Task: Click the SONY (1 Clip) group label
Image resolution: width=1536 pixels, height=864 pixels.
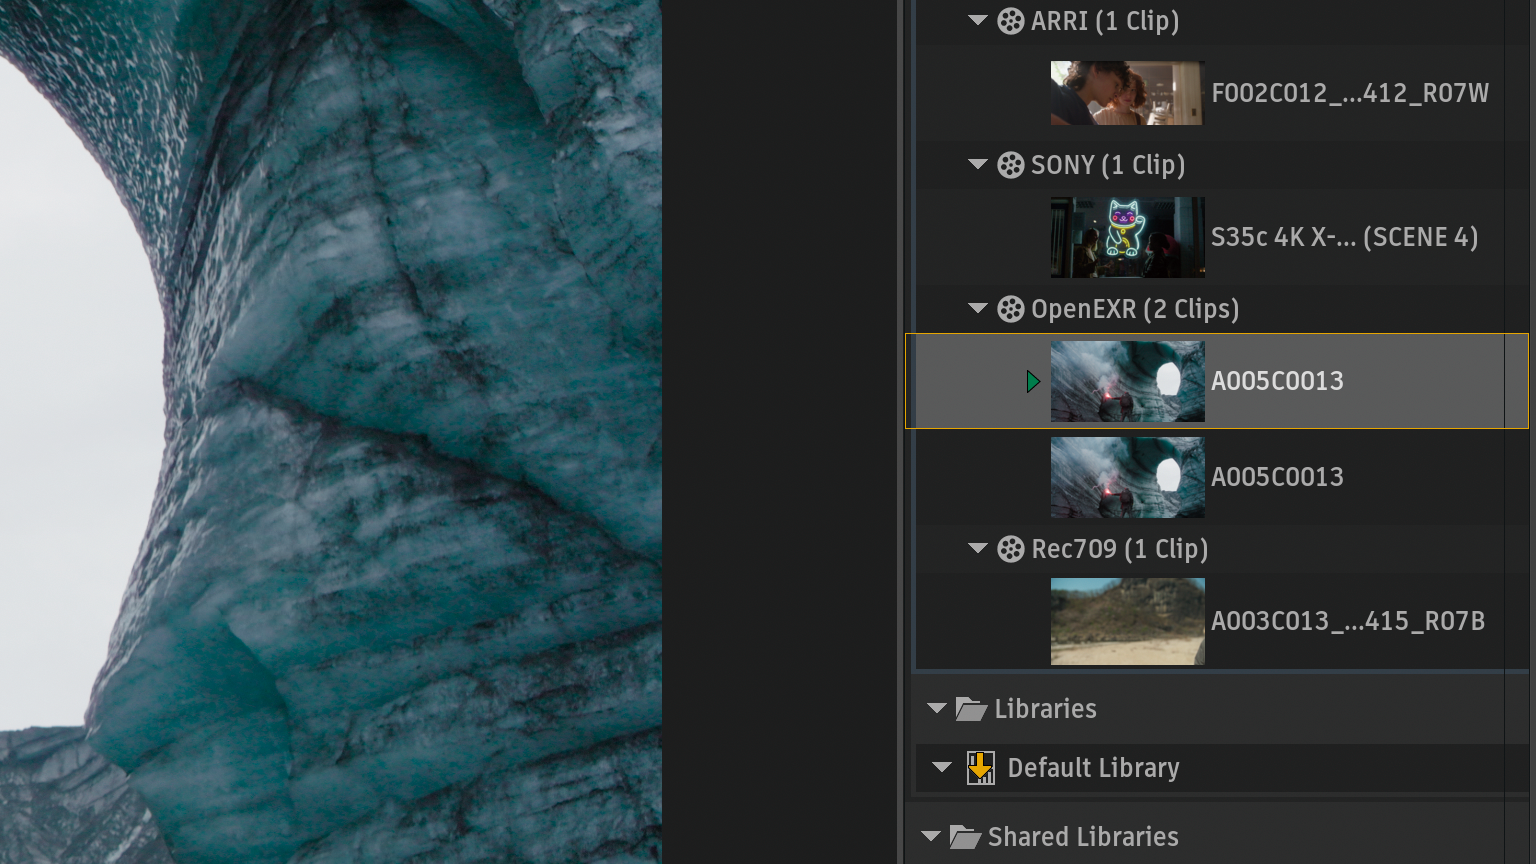Action: (x=1108, y=165)
